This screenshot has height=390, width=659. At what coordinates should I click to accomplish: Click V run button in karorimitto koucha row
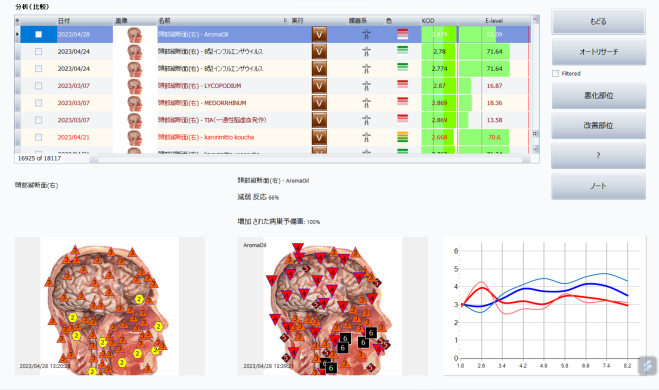pyautogui.click(x=319, y=137)
